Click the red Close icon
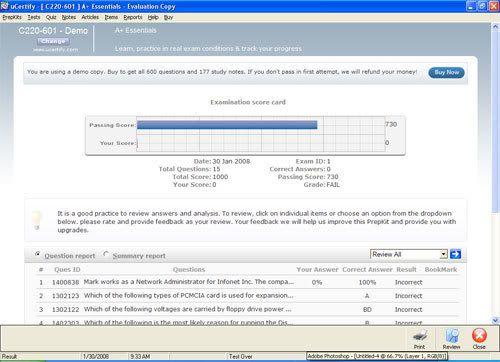 (x=479, y=335)
